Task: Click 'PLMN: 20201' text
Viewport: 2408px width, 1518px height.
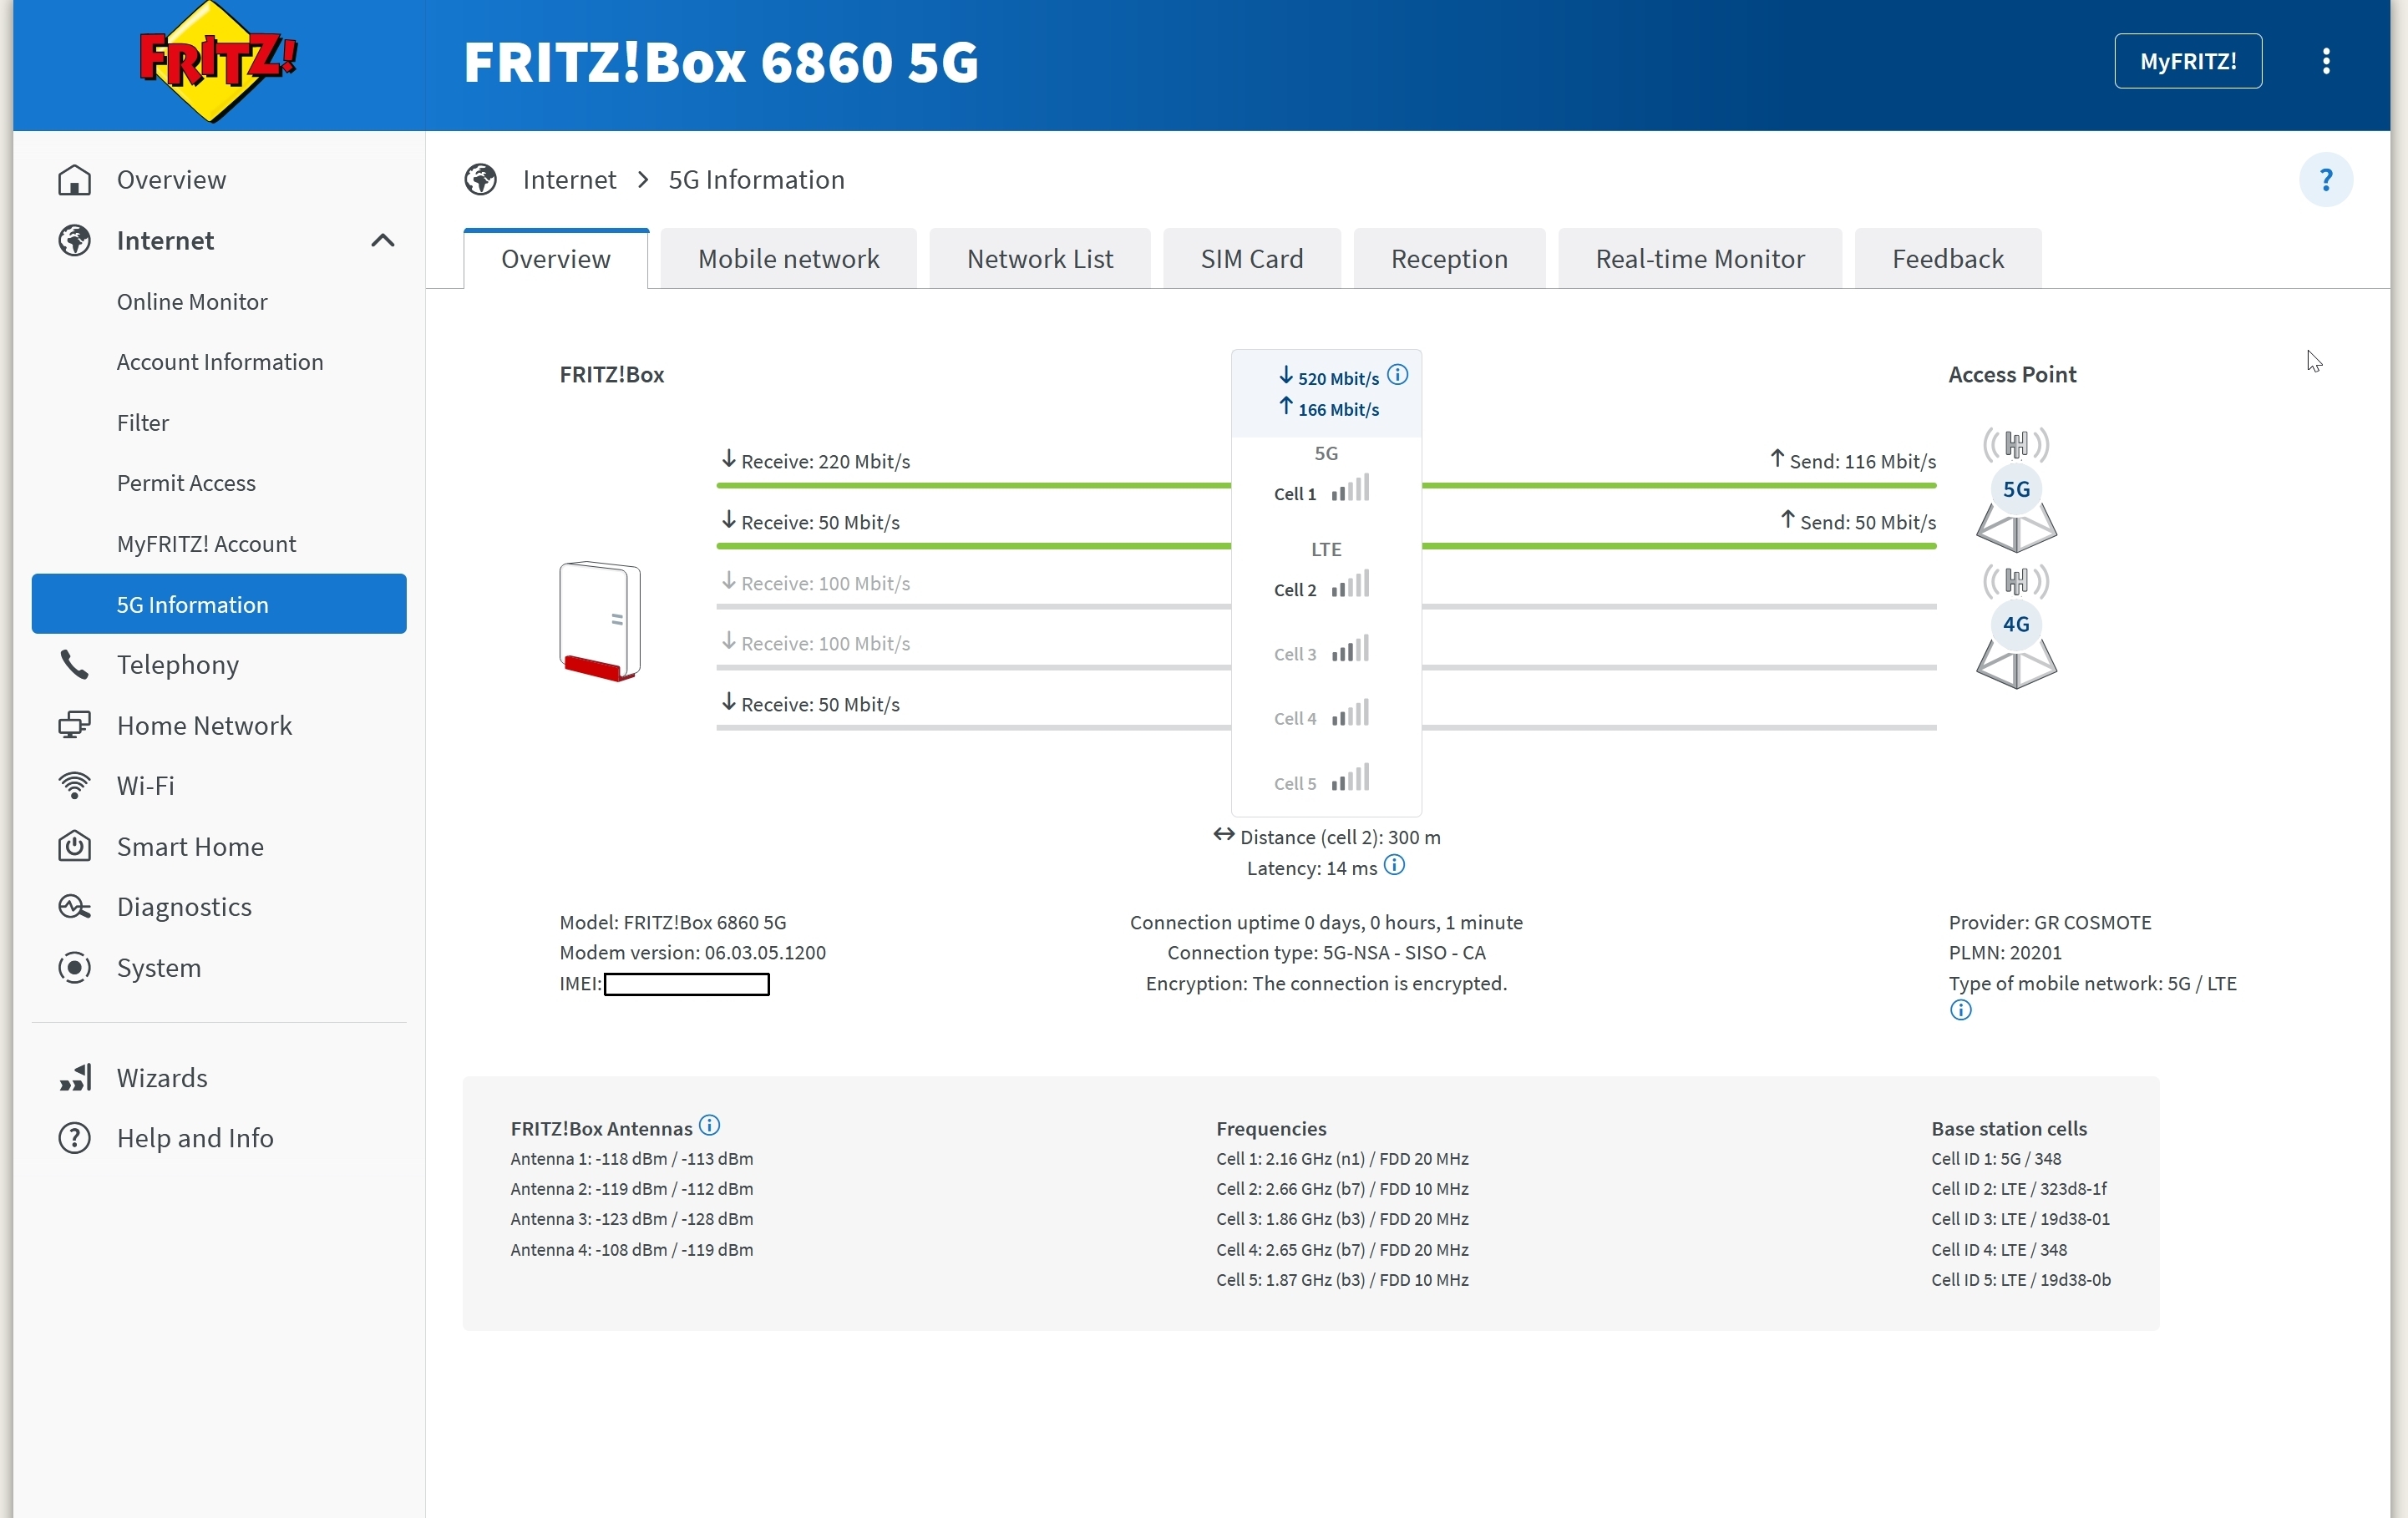Action: [x=2004, y=953]
